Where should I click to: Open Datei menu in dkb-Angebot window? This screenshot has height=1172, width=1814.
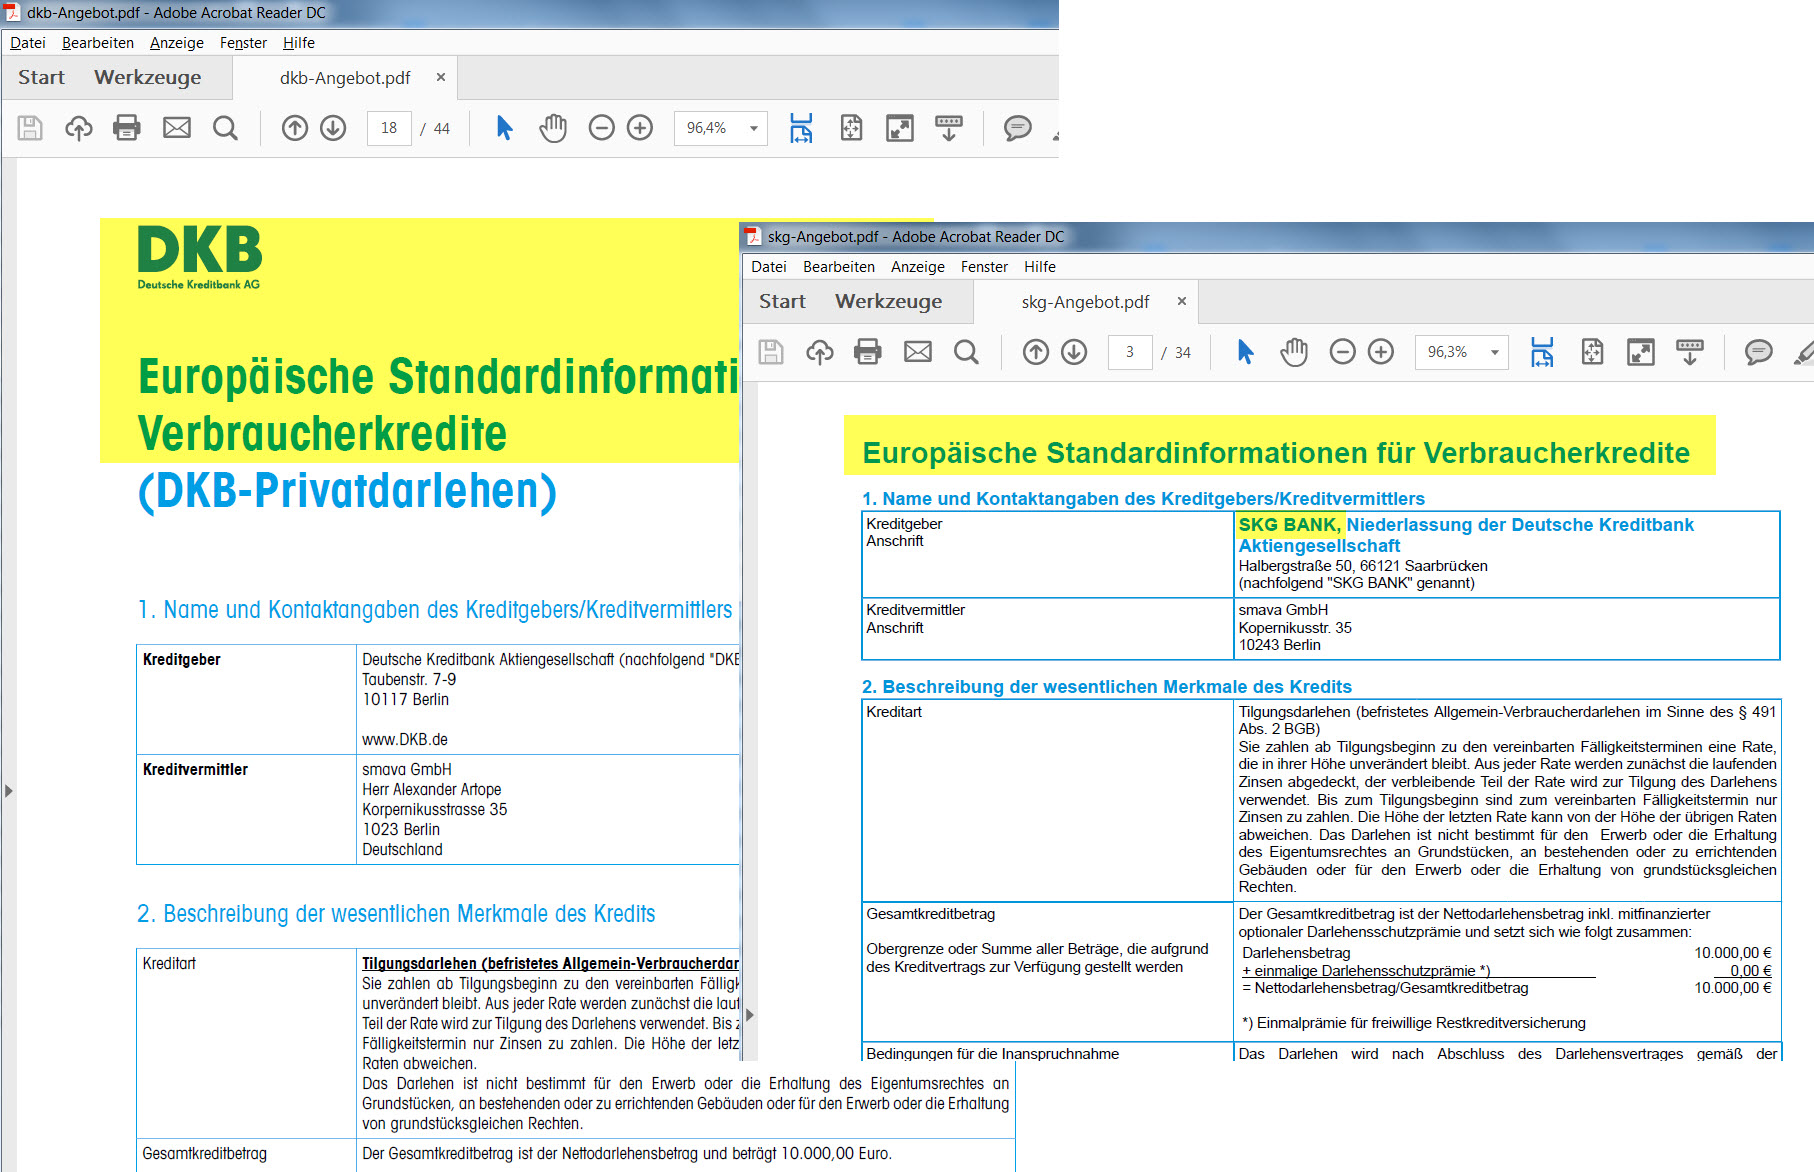click(28, 43)
